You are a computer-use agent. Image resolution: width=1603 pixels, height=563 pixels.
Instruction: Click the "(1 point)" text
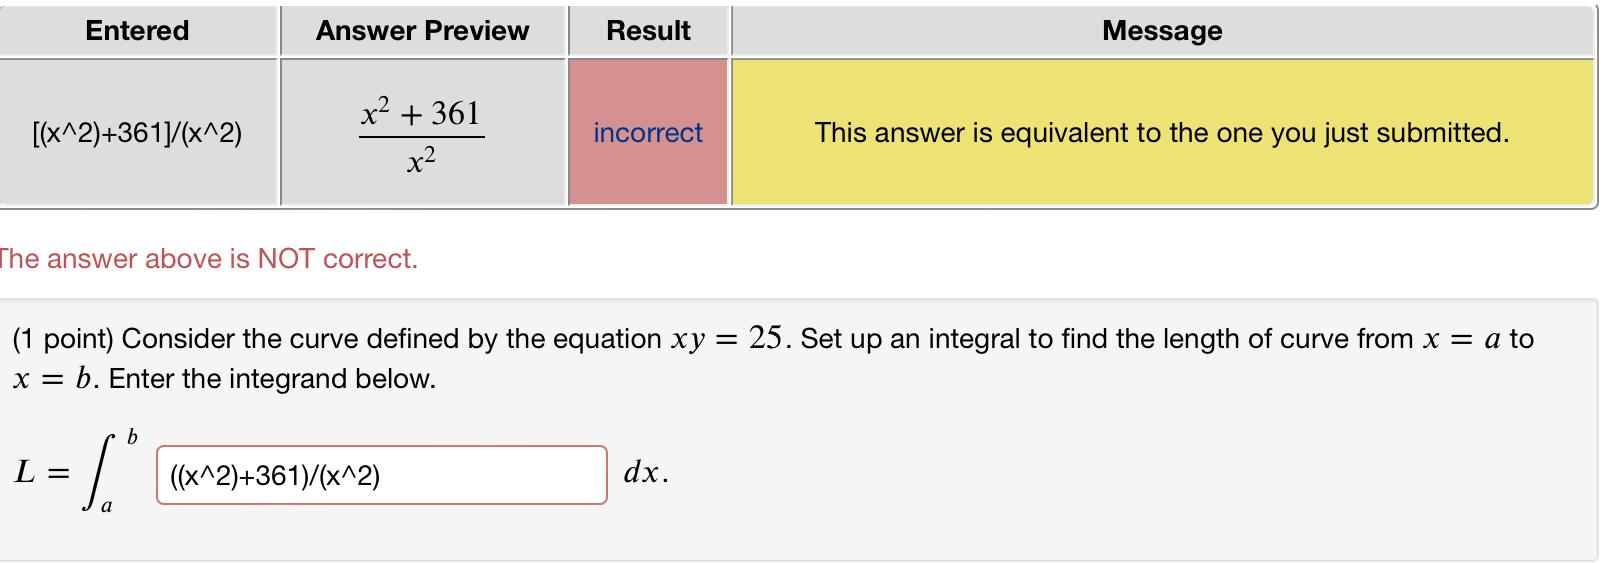coord(63,339)
